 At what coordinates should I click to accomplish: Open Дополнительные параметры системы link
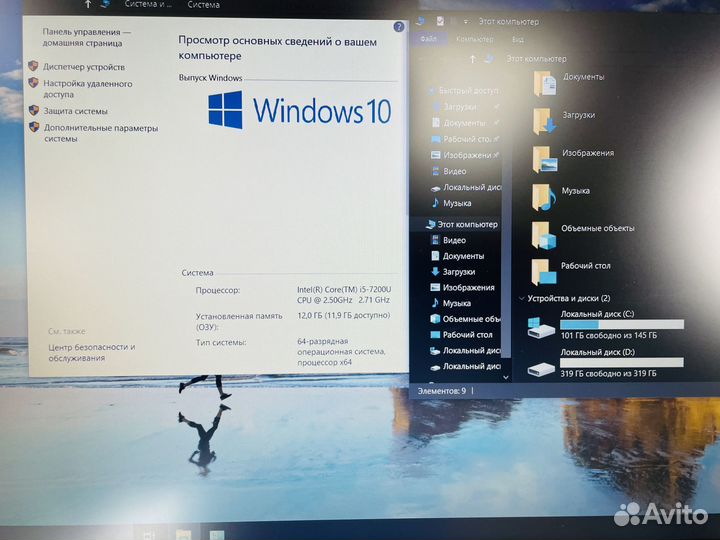click(x=101, y=133)
